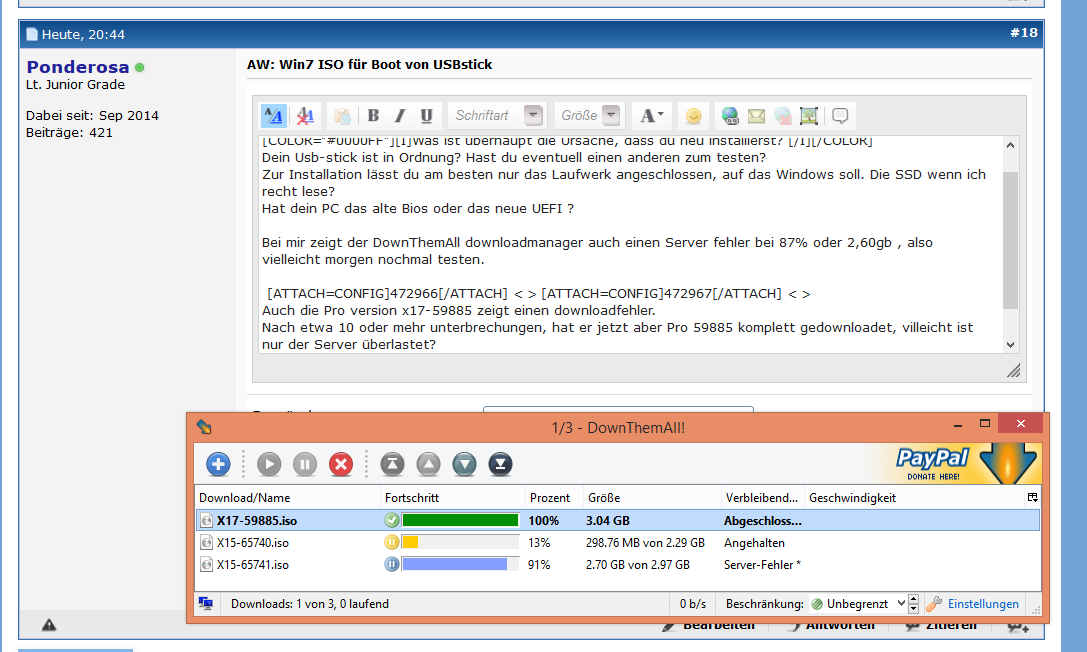
Task: Pause selected download in DownThemAll toolbar
Action: 304,464
